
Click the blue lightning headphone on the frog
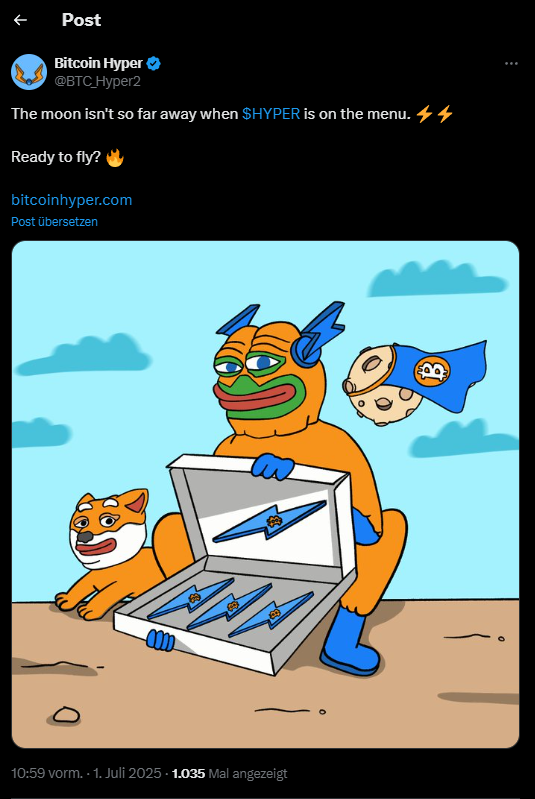[316, 335]
